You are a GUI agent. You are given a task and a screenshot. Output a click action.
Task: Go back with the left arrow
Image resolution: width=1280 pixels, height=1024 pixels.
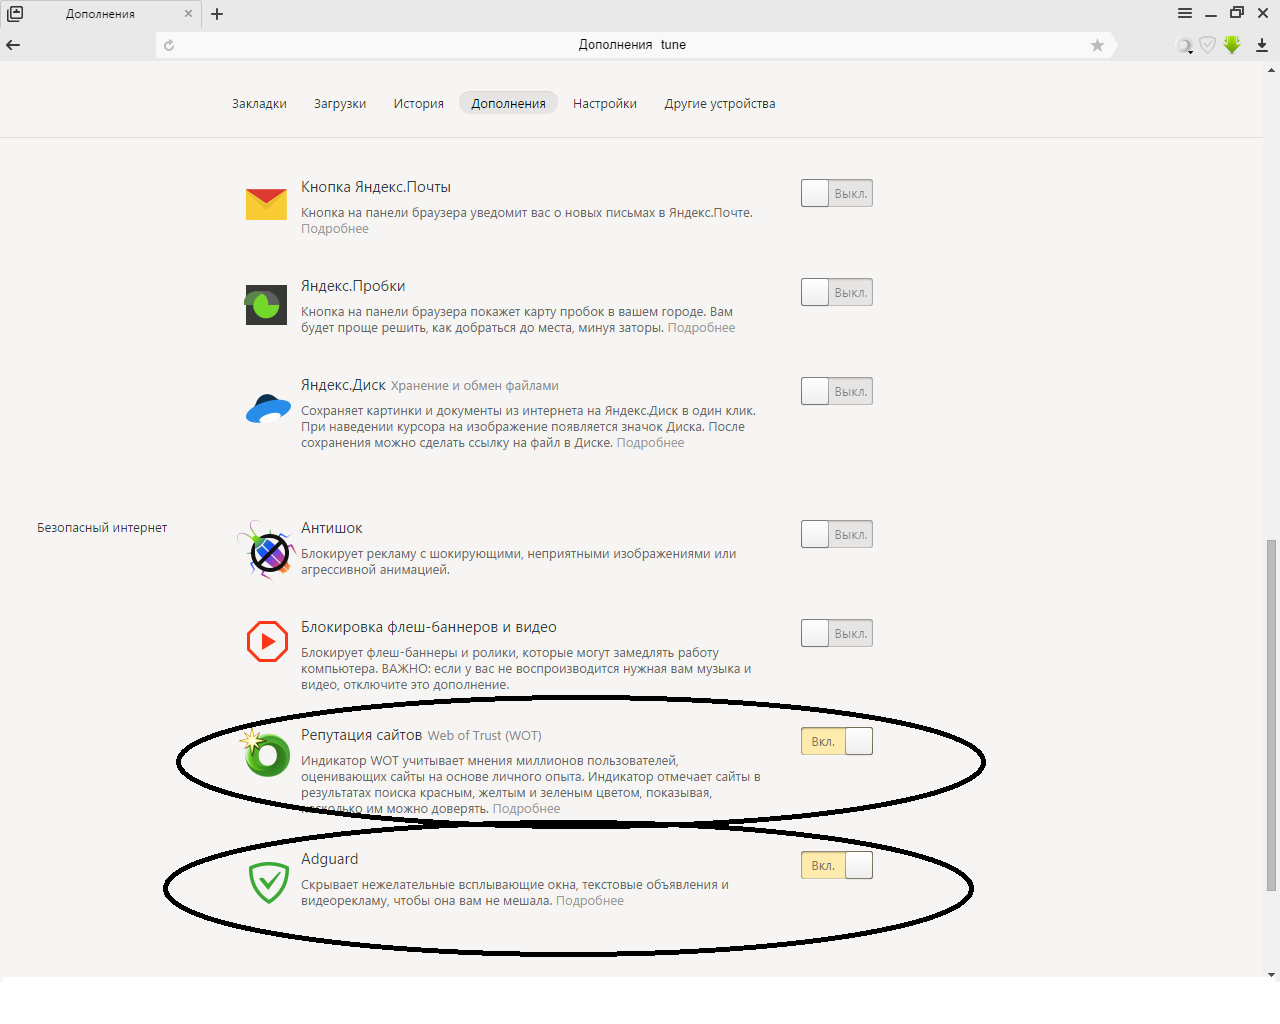pyautogui.click(x=13, y=45)
